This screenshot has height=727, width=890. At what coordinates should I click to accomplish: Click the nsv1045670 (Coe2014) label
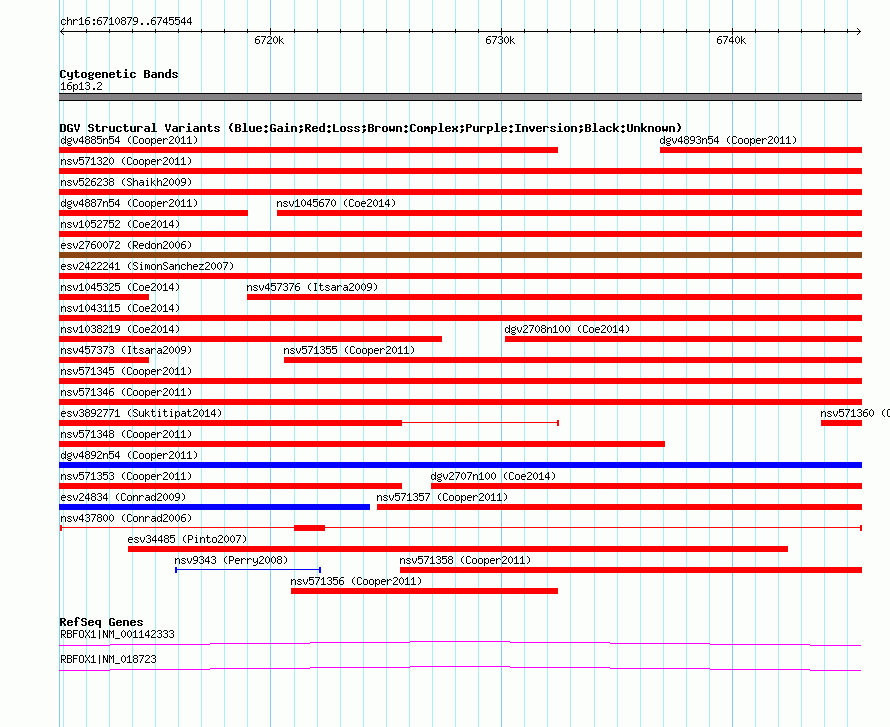tap(336, 203)
